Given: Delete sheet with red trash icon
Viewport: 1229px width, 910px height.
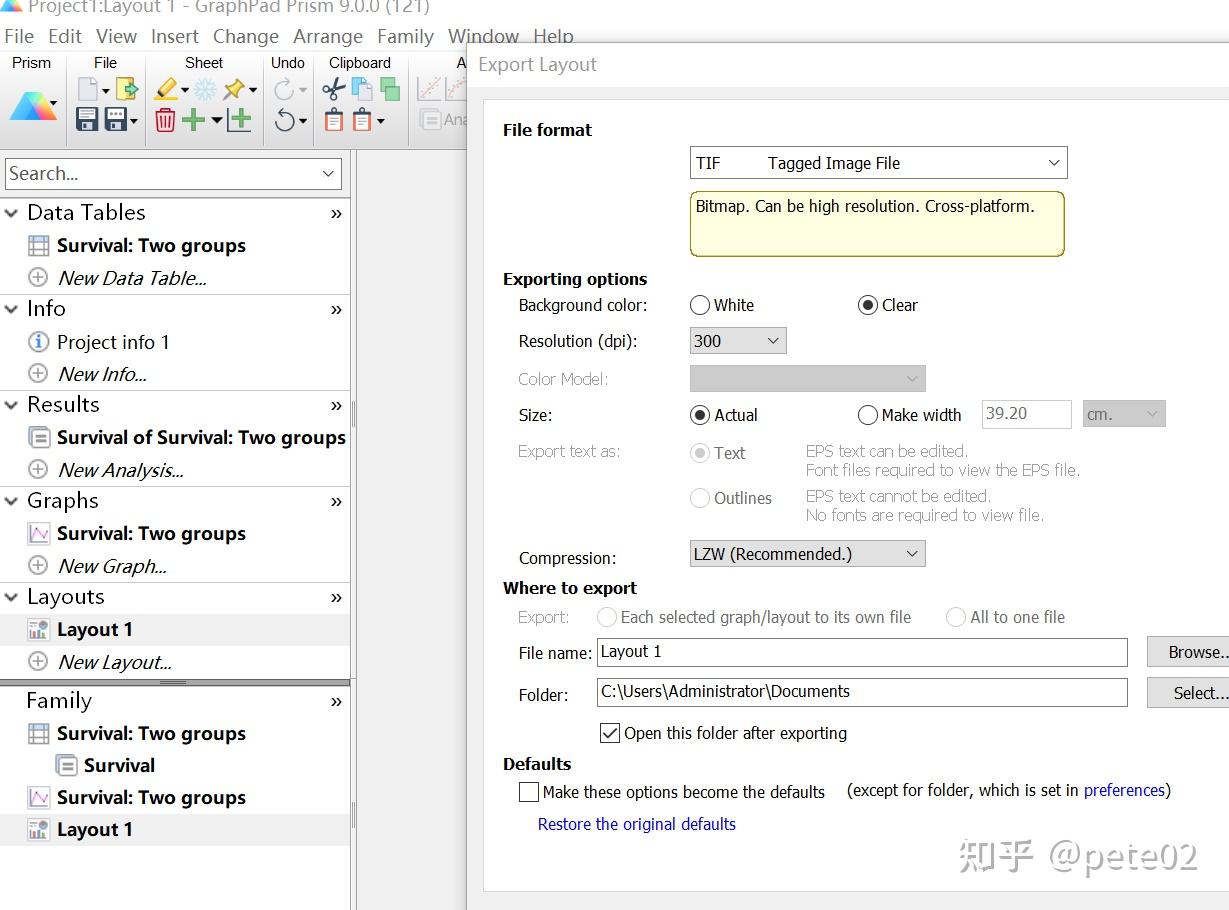Looking at the screenshot, I should [x=165, y=120].
